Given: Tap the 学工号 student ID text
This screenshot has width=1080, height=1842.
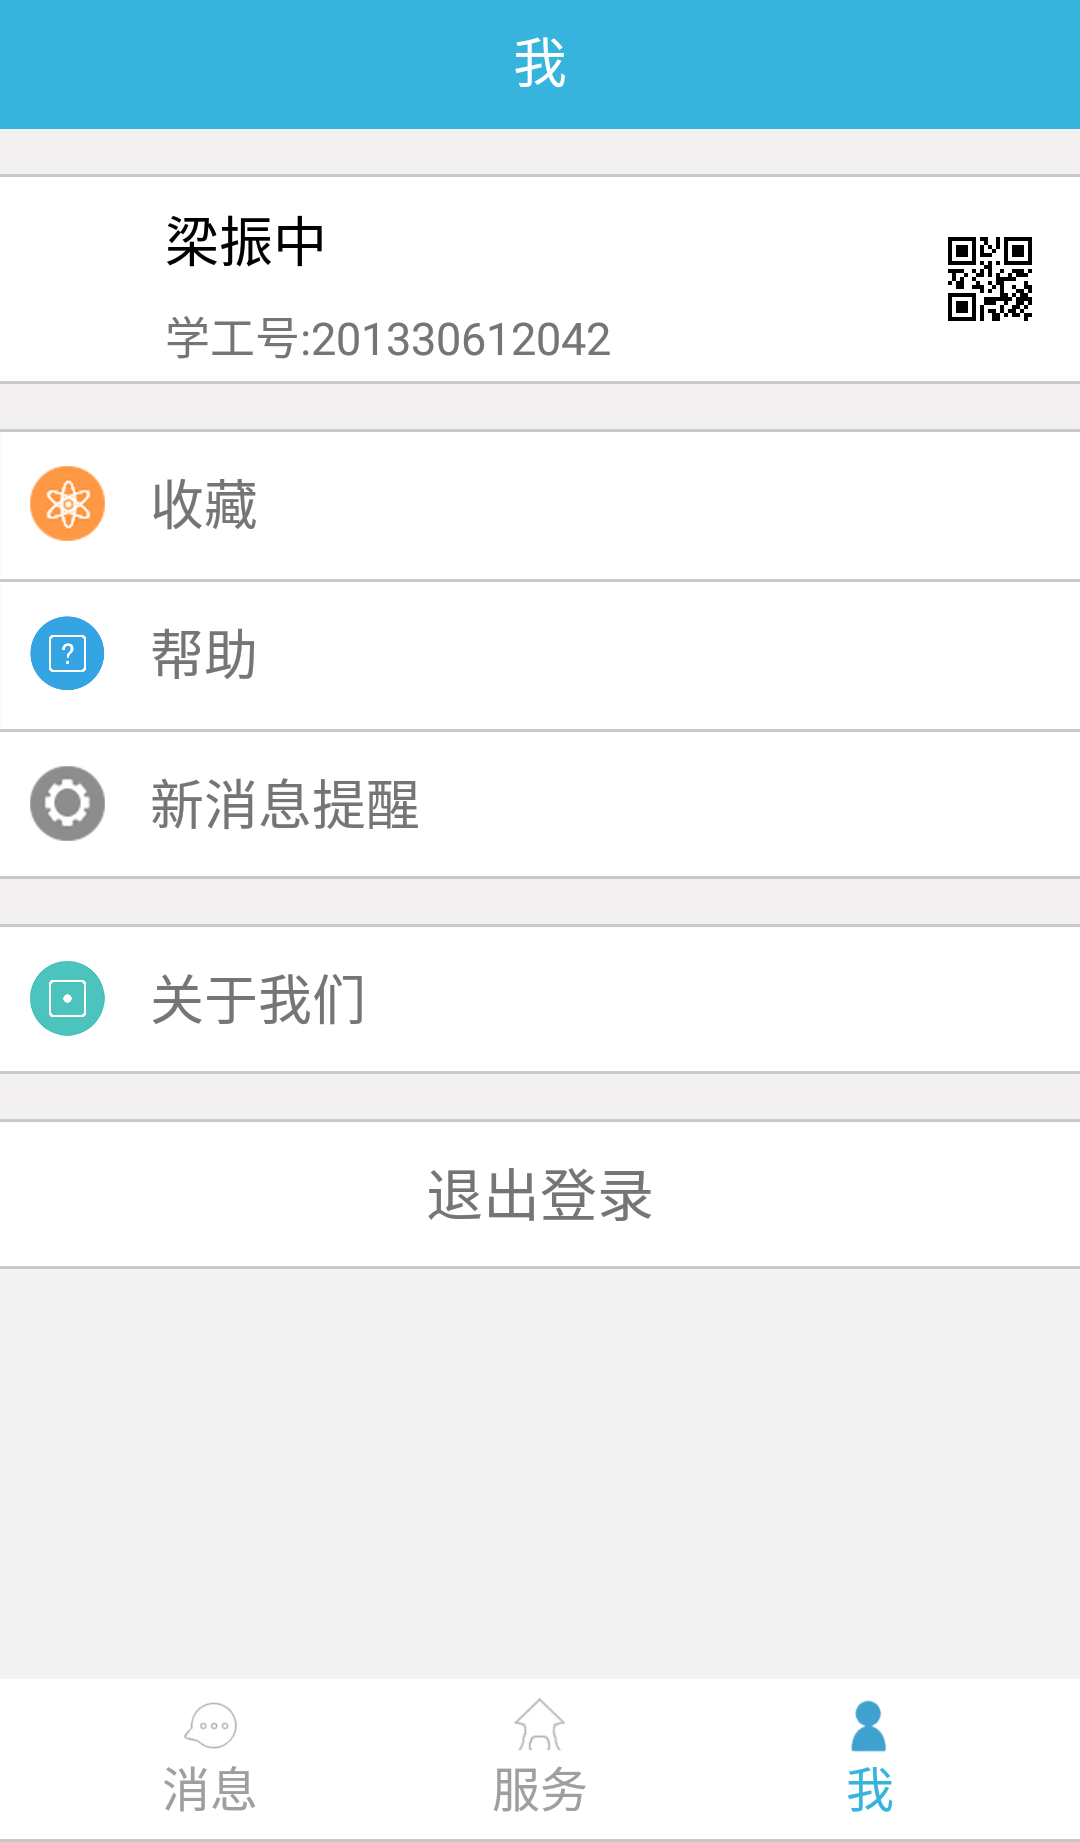Looking at the screenshot, I should [388, 339].
